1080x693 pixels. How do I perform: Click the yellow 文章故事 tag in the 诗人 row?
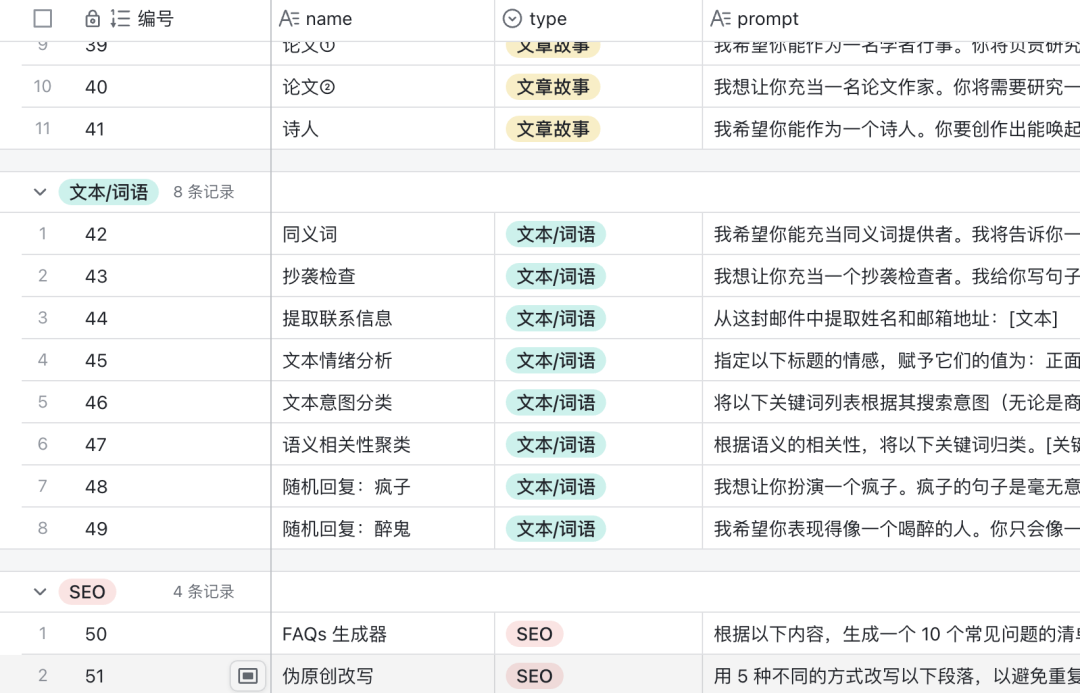pos(552,129)
